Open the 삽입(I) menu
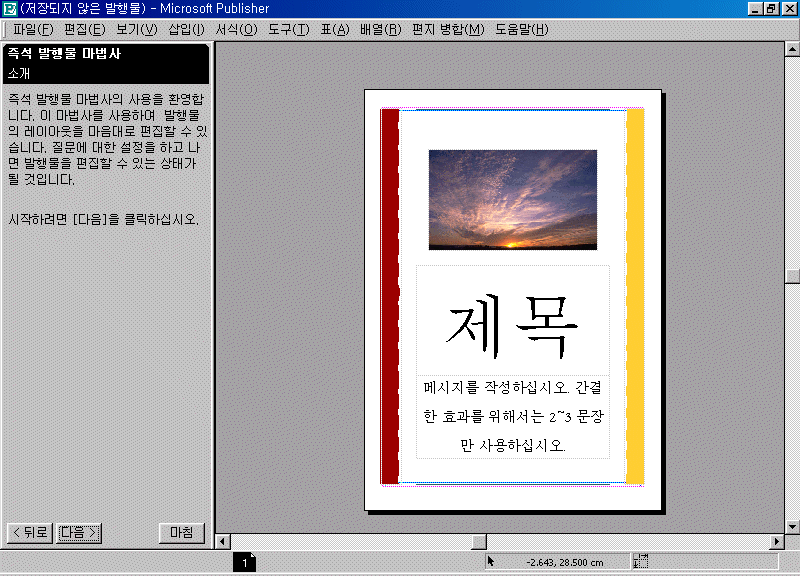This screenshot has width=800, height=576. (x=187, y=29)
